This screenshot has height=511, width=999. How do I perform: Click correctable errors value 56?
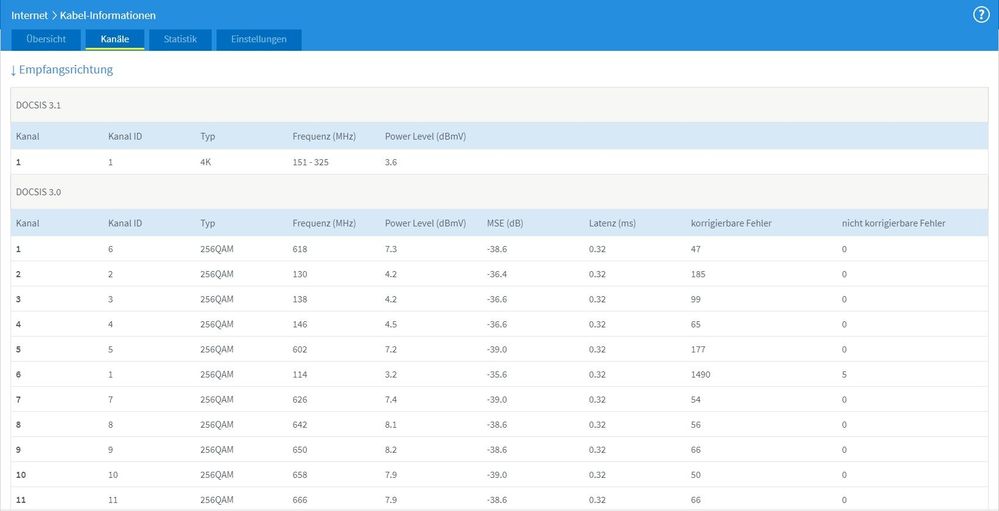(x=696, y=424)
